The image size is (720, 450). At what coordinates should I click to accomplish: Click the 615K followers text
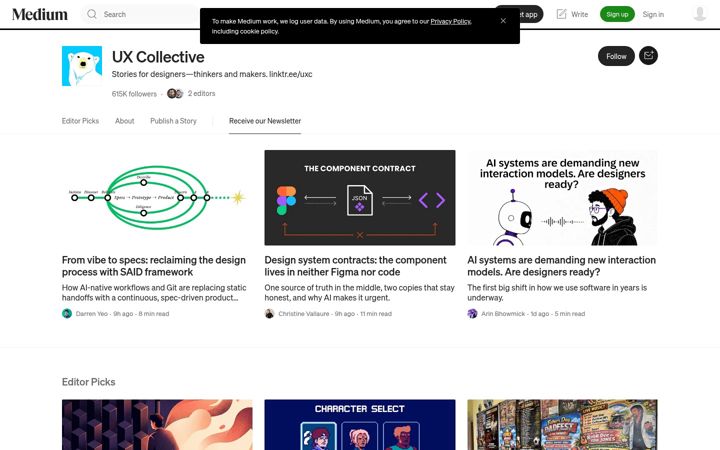point(134,94)
